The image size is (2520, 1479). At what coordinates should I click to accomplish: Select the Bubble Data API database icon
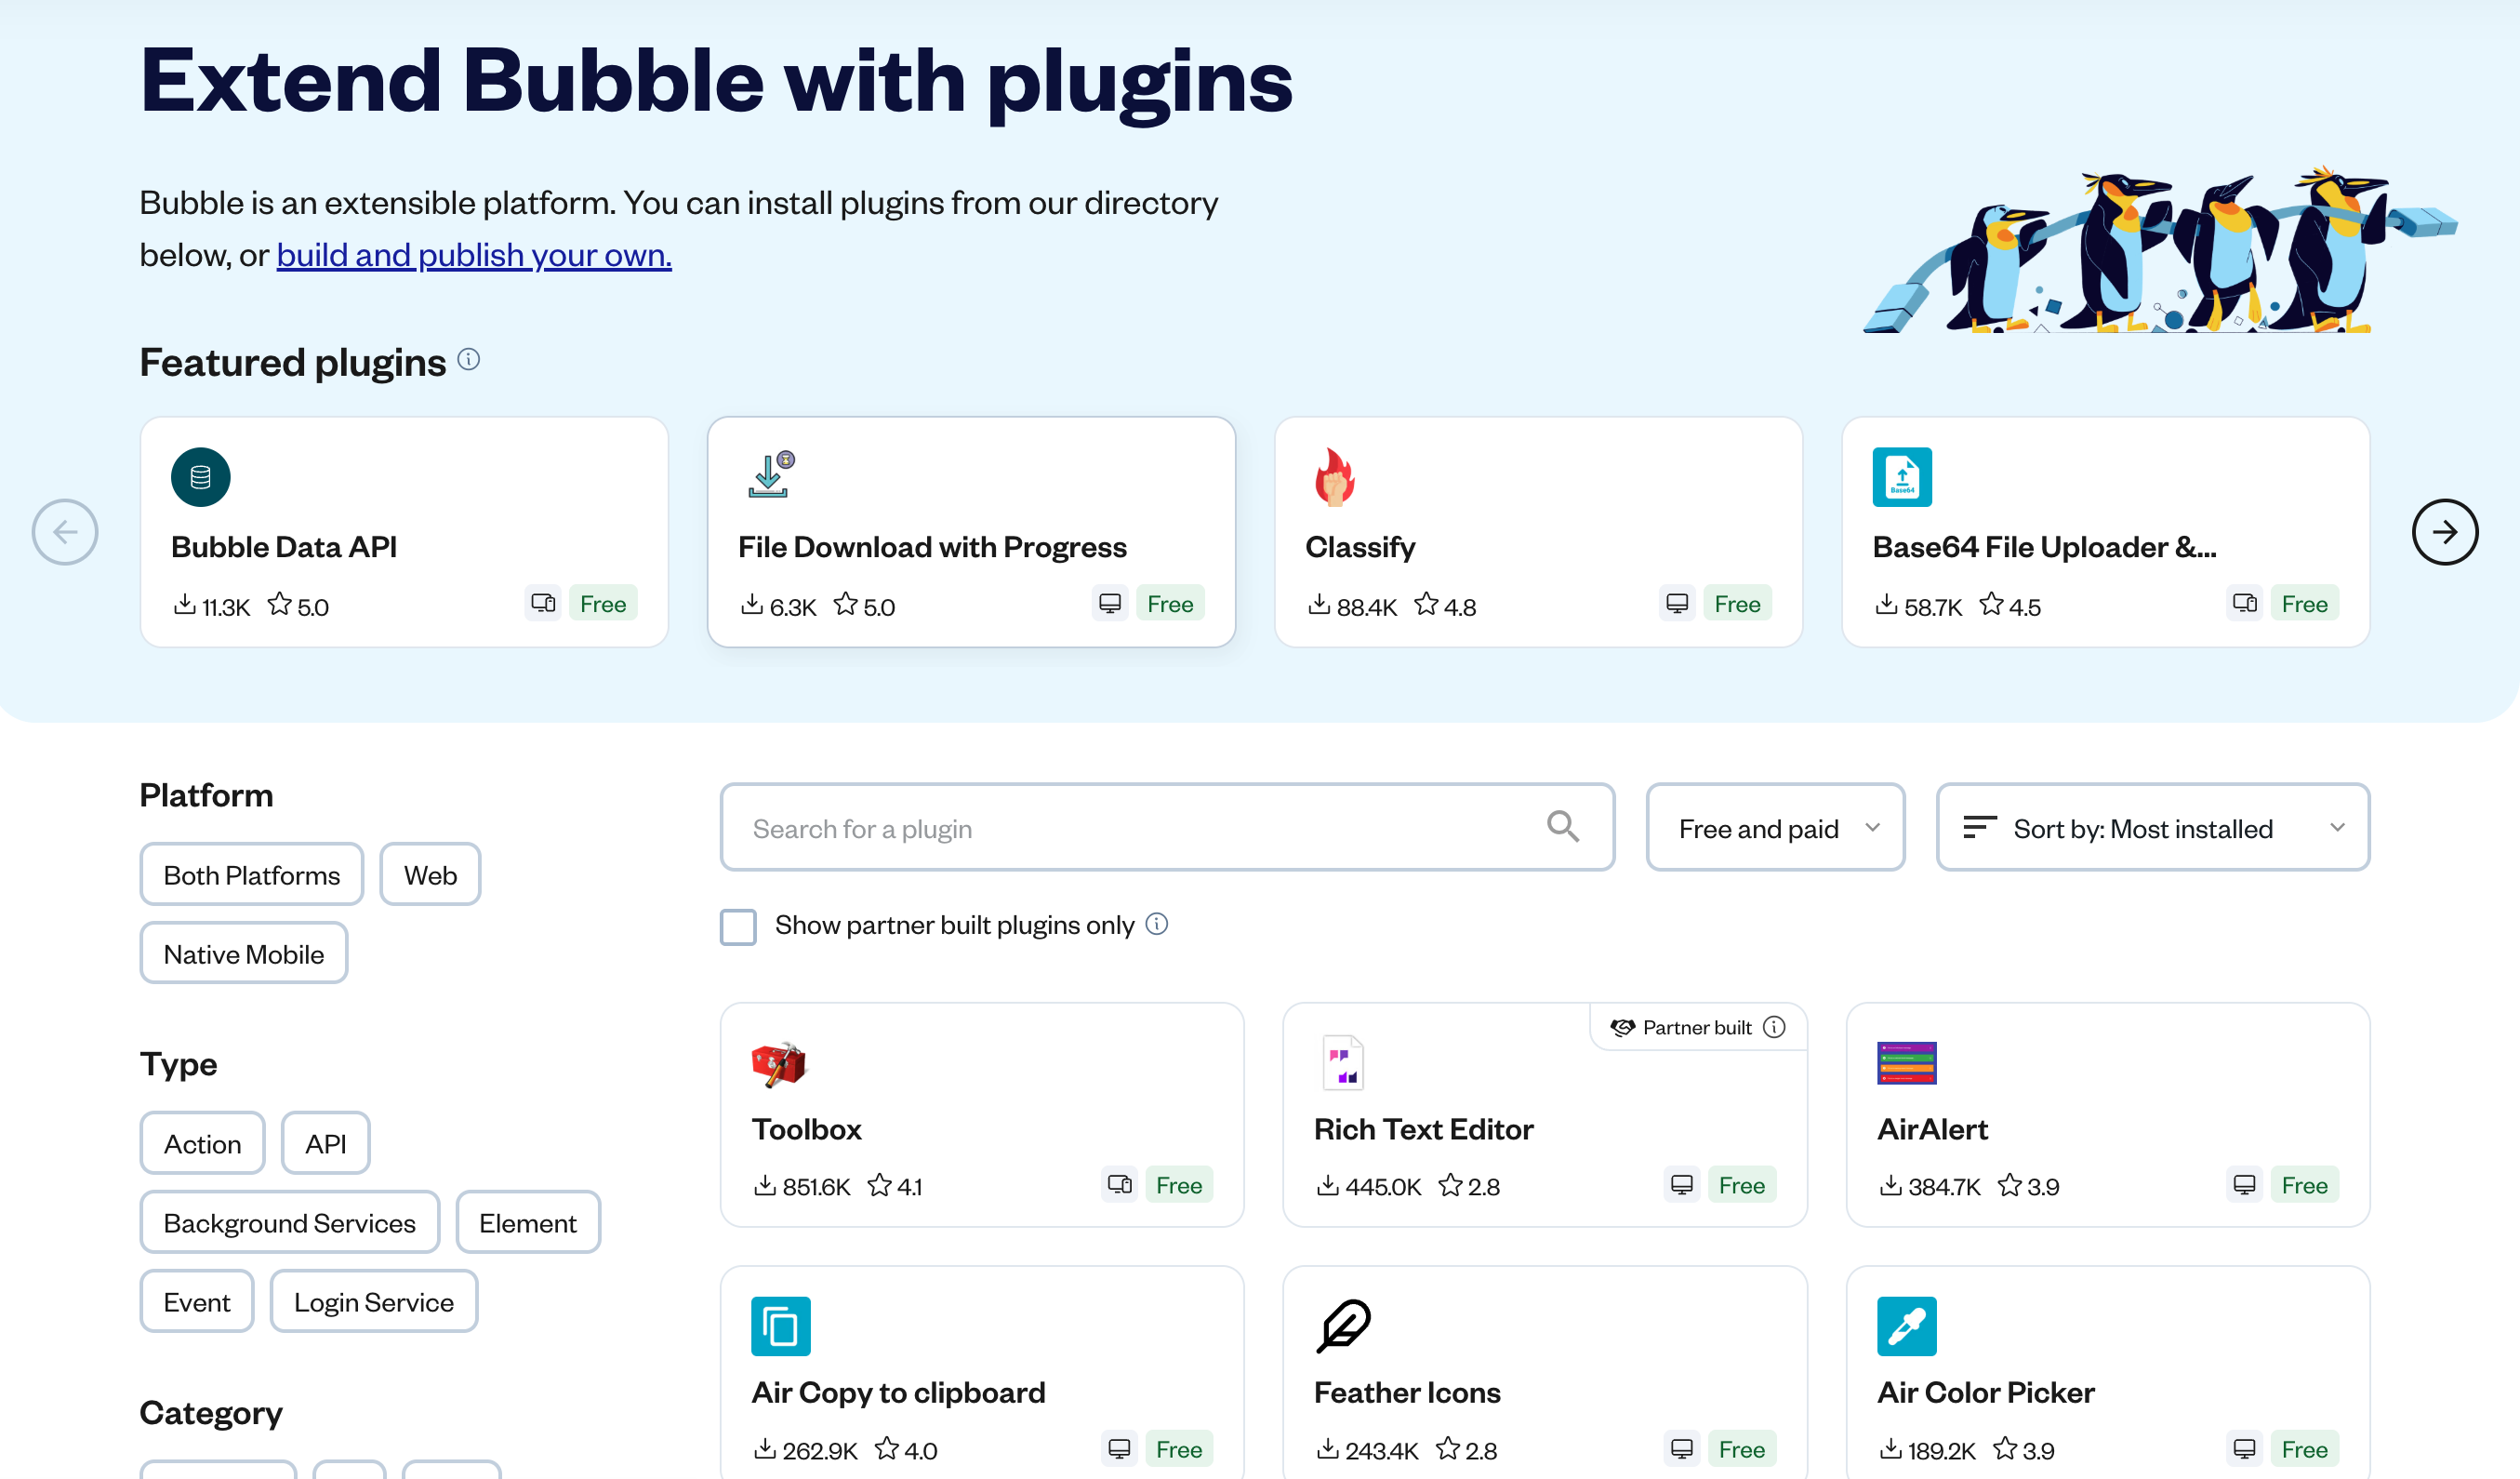[200, 477]
